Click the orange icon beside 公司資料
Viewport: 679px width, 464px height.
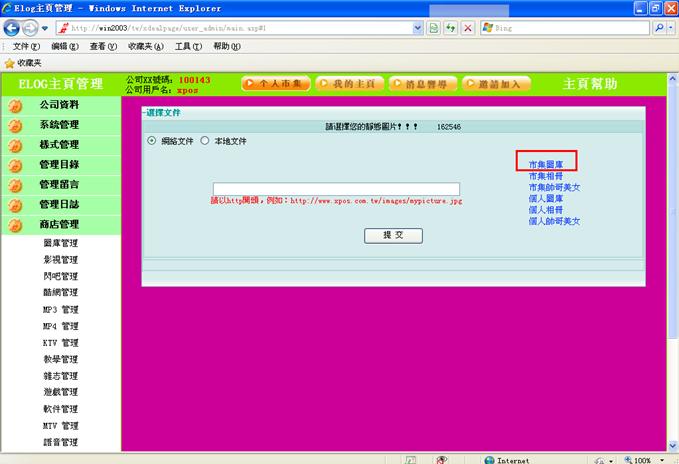15,105
